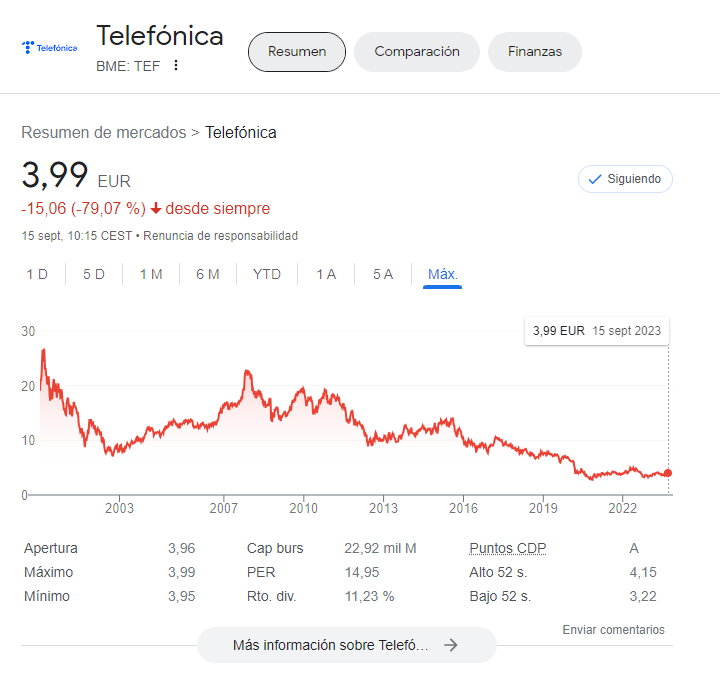This screenshot has width=720, height=697.
Task: Select the 1 D time range
Action: click(37, 275)
